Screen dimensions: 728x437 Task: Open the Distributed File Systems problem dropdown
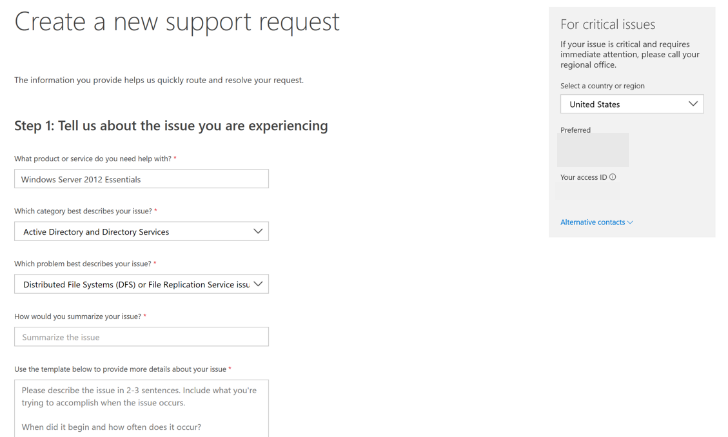pos(141,284)
